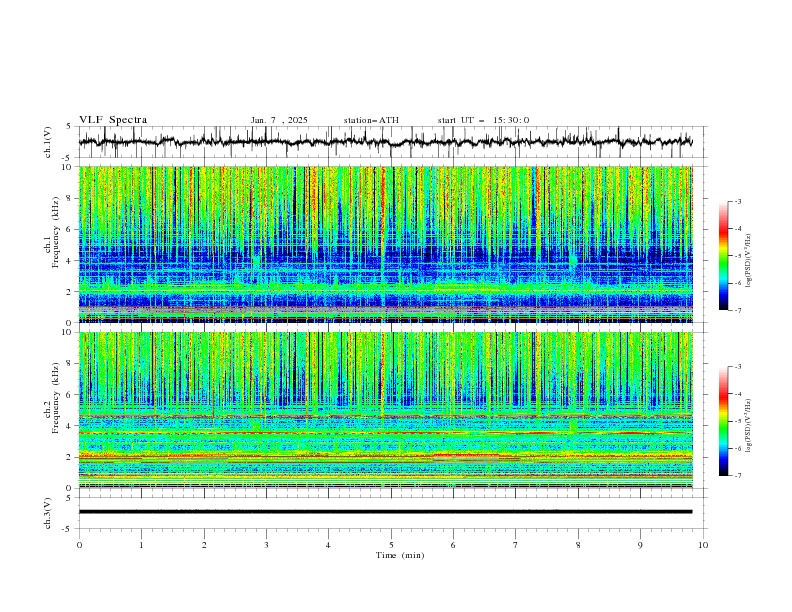Image resolution: width=792 pixels, height=612 pixels.
Task: Click time axis tick label "0"
Action: pos(79,545)
